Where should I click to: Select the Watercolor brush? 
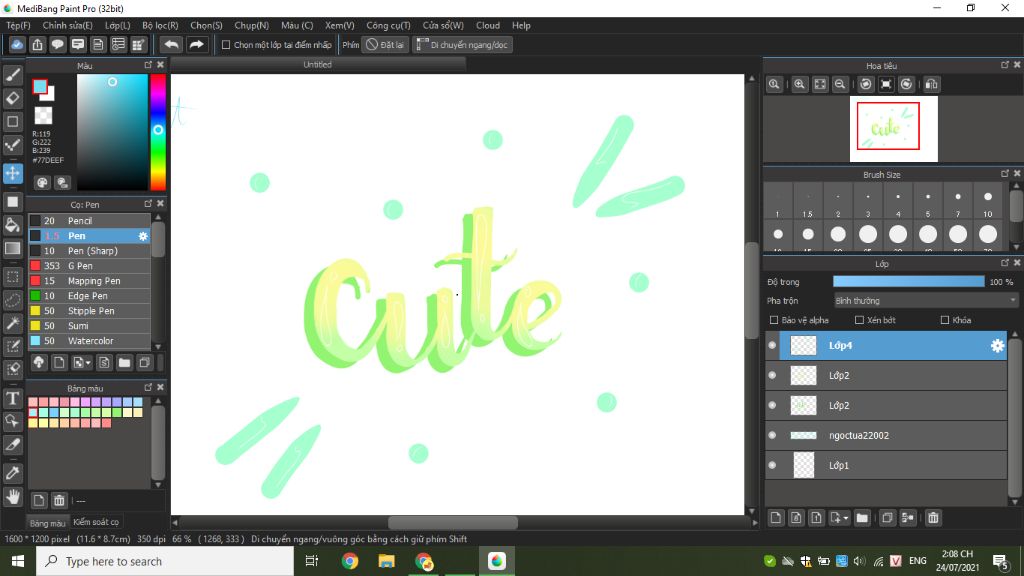pos(89,341)
